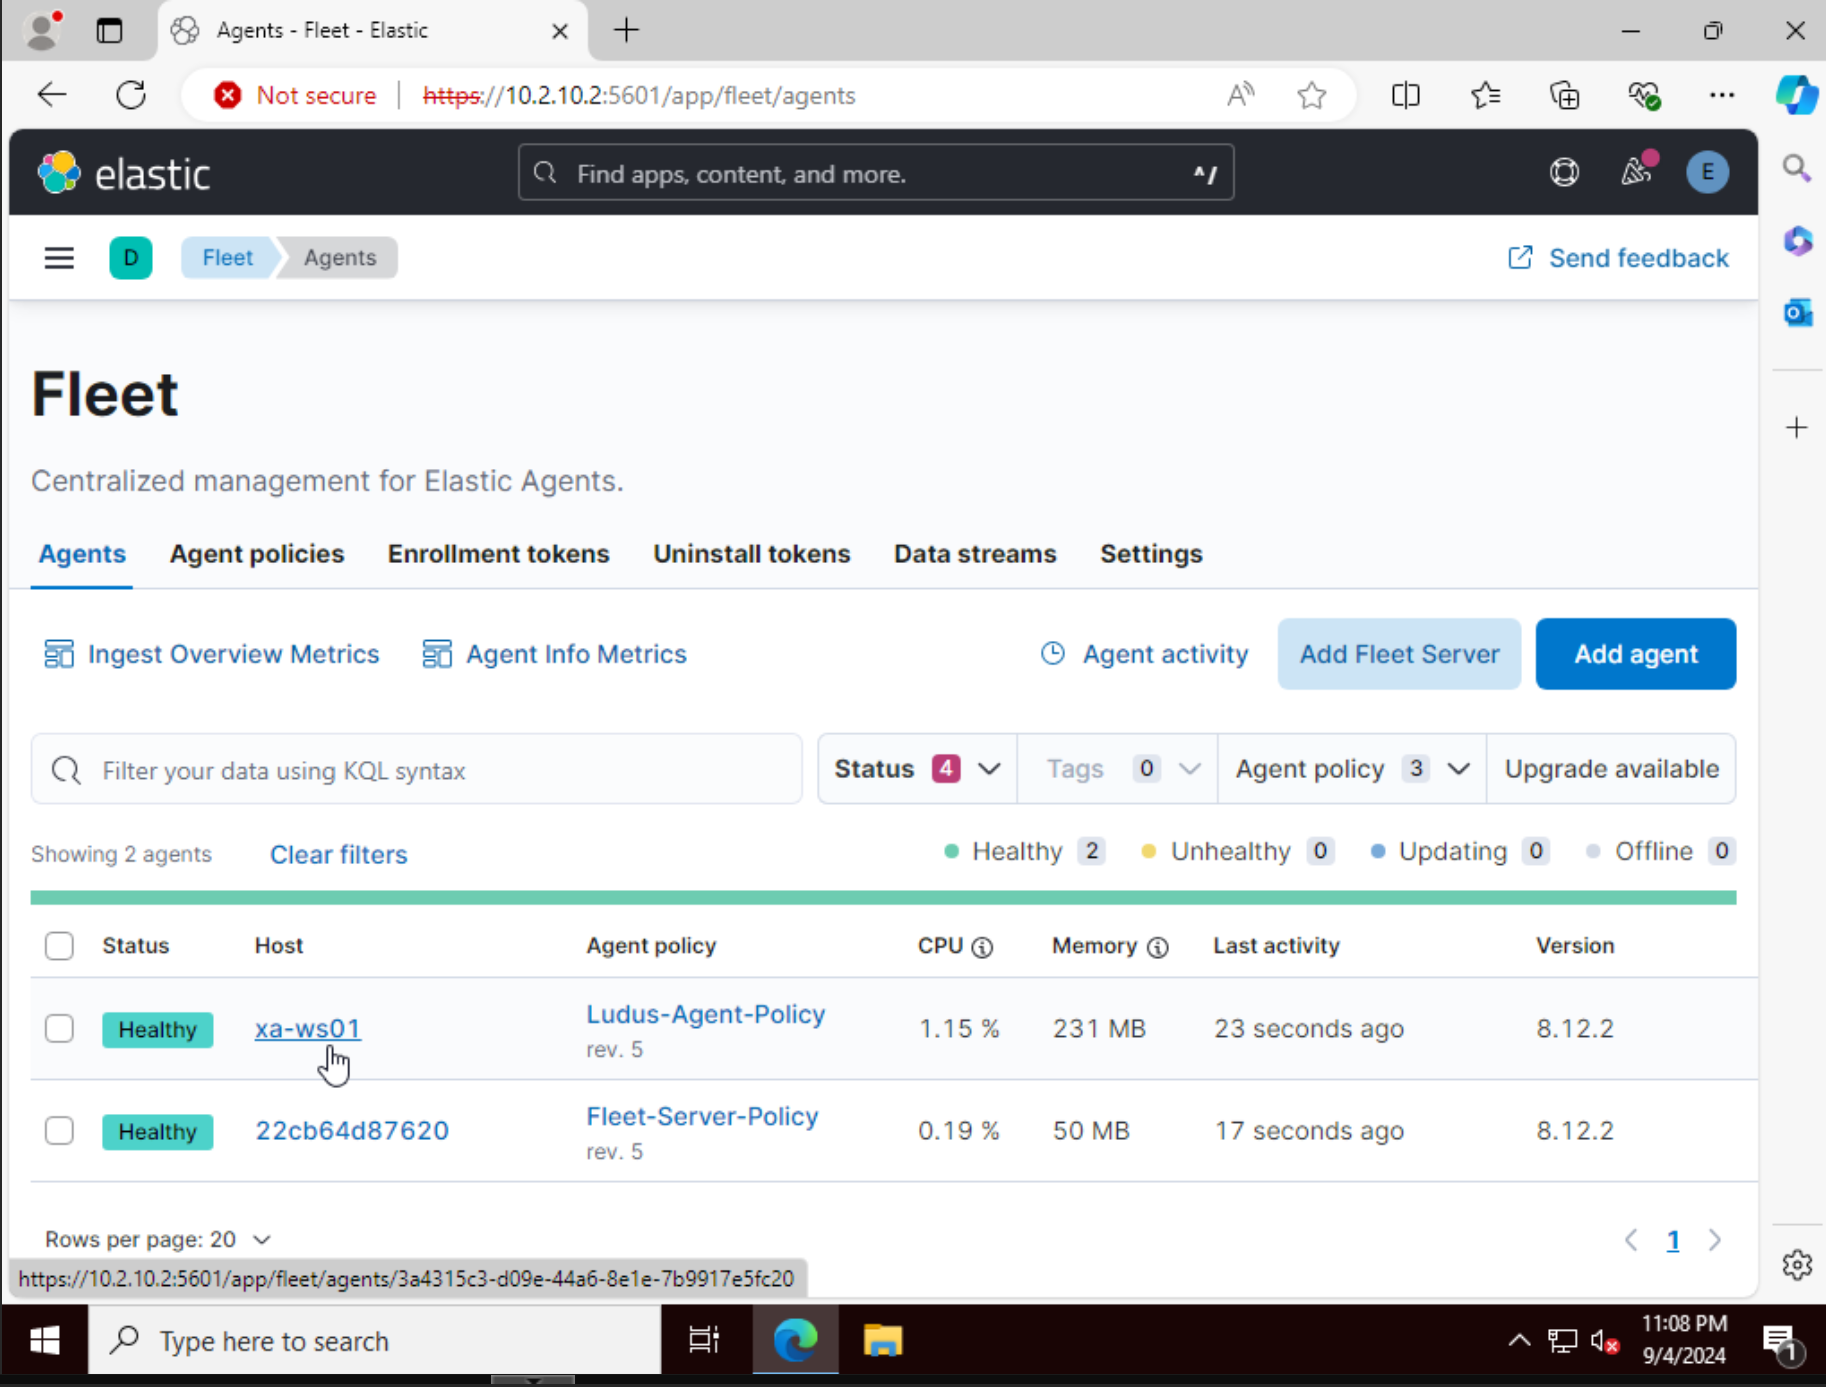The width and height of the screenshot is (1826, 1387).
Task: Toggle the Upgrade available filter
Action: tap(1611, 769)
